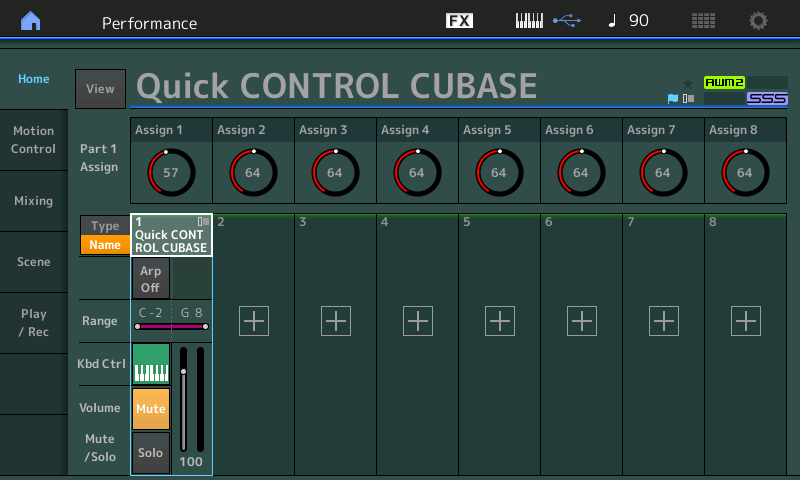Adjust the Part 1 volume fader
The height and width of the screenshot is (480, 800).
[183, 372]
